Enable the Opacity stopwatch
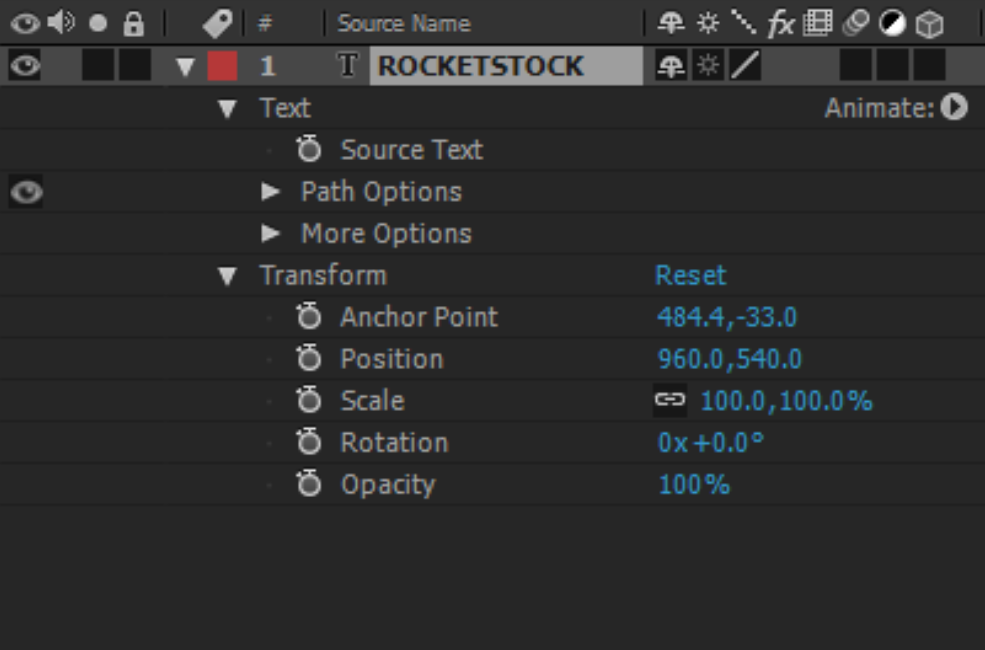 308,484
